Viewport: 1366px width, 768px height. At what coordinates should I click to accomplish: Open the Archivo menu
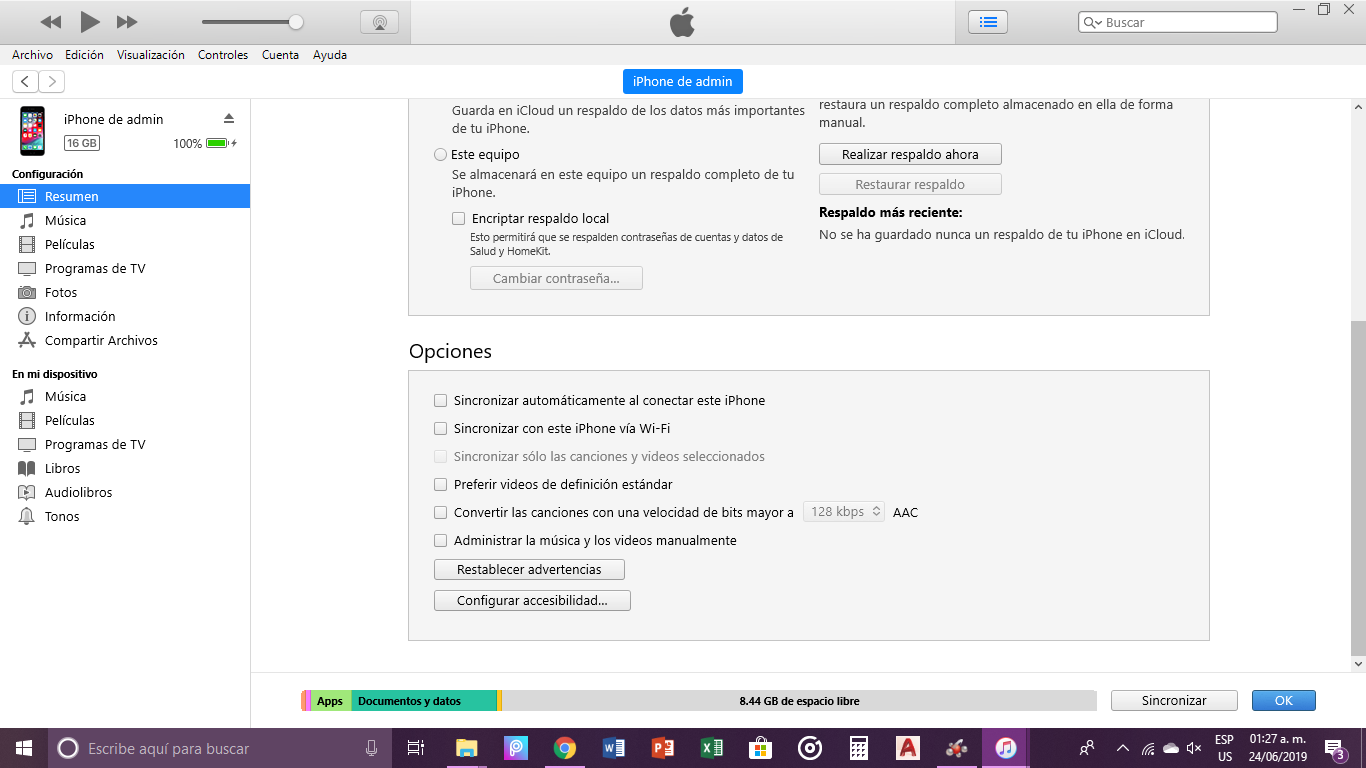point(32,55)
